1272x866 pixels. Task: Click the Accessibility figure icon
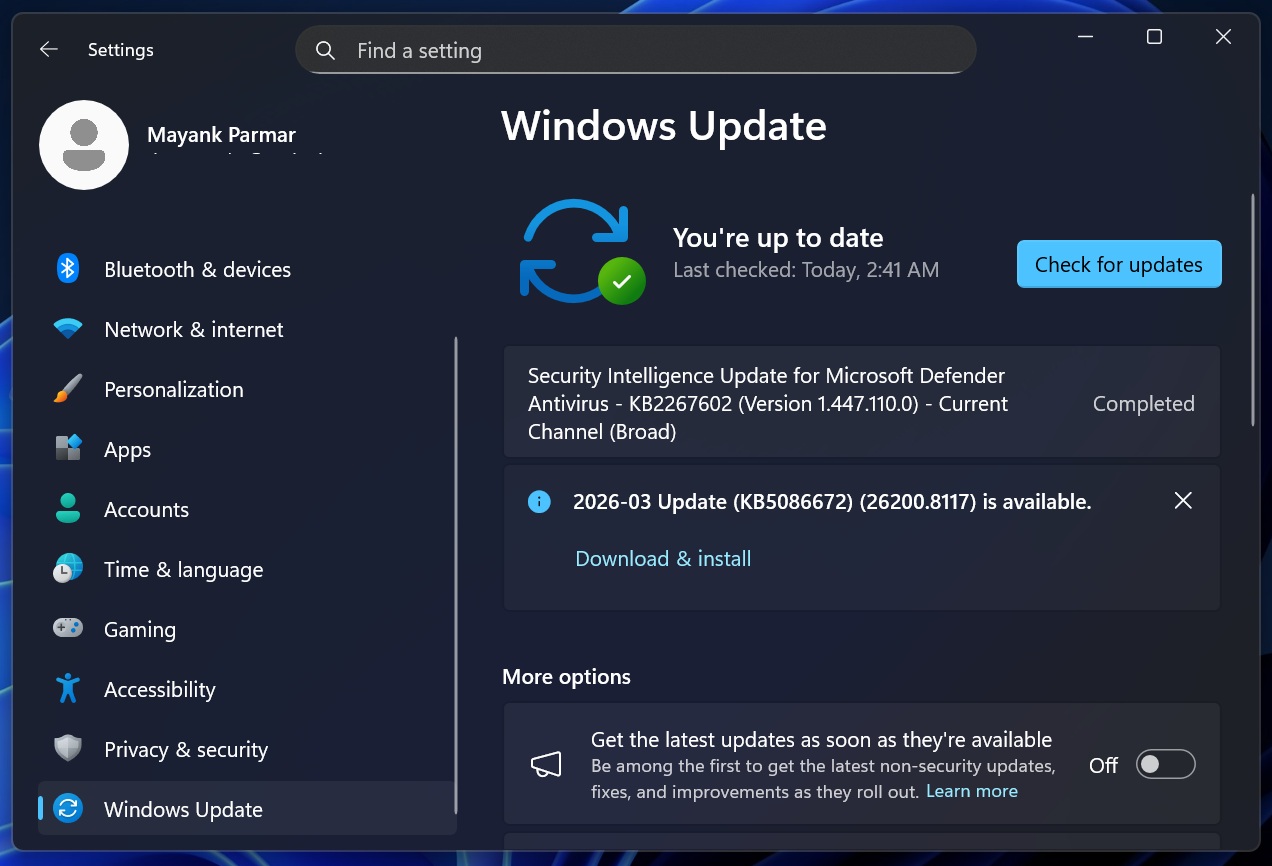coord(68,689)
